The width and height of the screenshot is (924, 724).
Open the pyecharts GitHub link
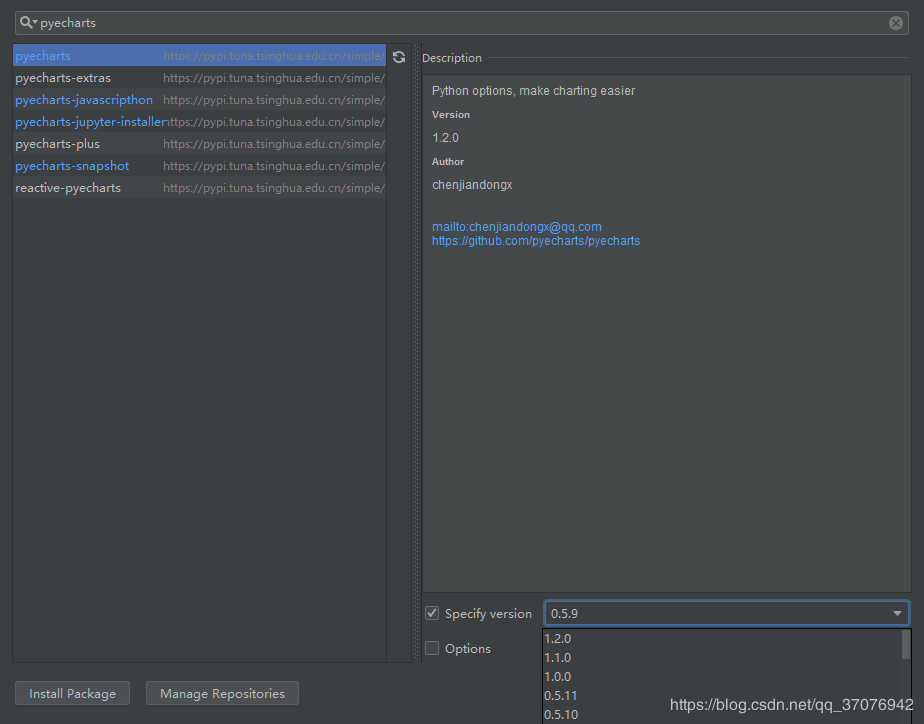(536, 241)
